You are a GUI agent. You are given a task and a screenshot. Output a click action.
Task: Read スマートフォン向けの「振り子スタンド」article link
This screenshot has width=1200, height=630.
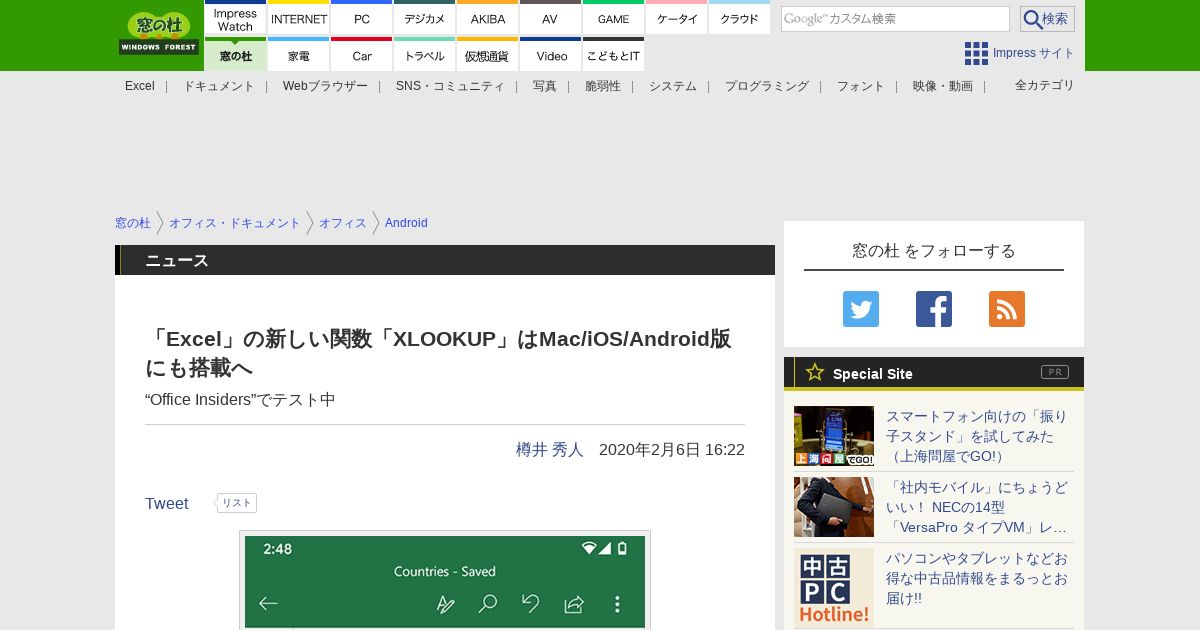click(977, 436)
